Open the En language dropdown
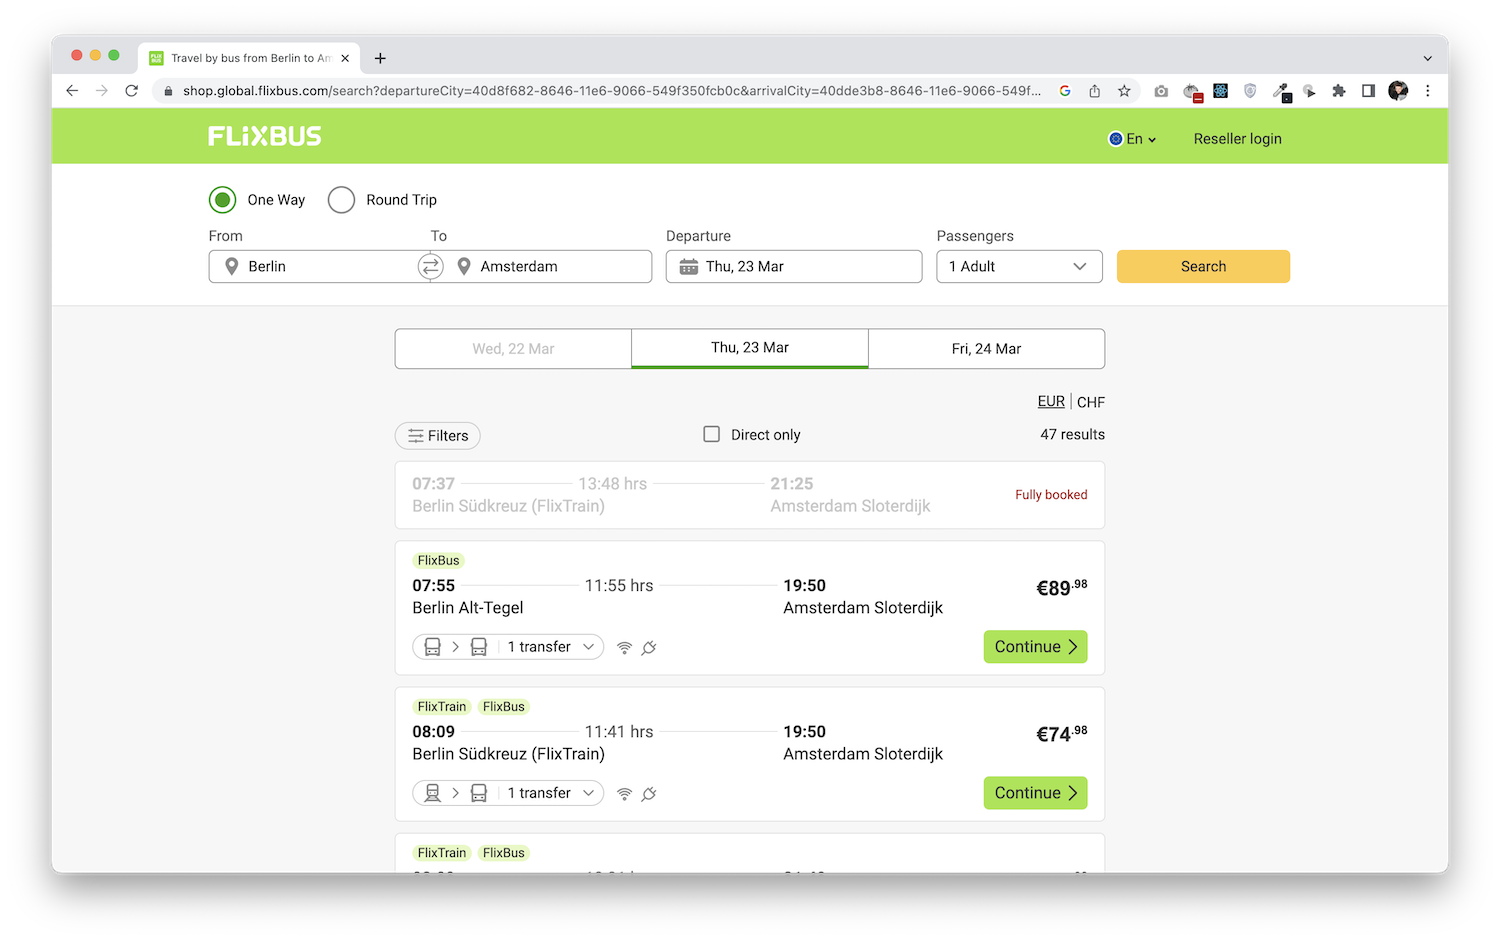 coord(1135,139)
